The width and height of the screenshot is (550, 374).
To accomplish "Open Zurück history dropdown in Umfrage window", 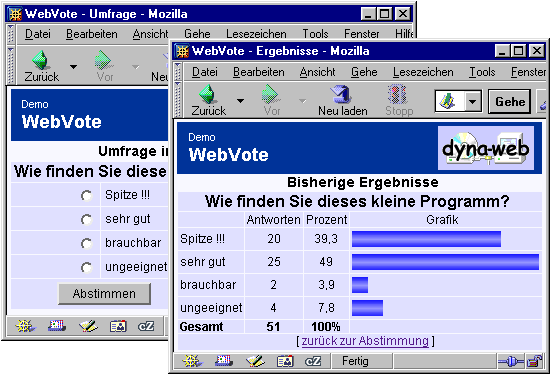I will click(x=73, y=67).
